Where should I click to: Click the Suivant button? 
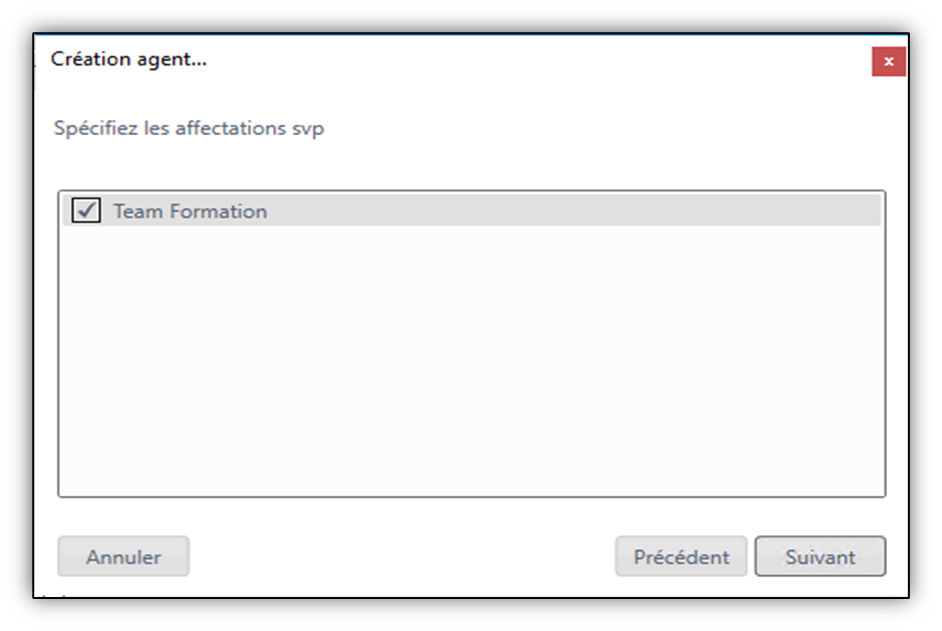pyautogui.click(x=820, y=556)
